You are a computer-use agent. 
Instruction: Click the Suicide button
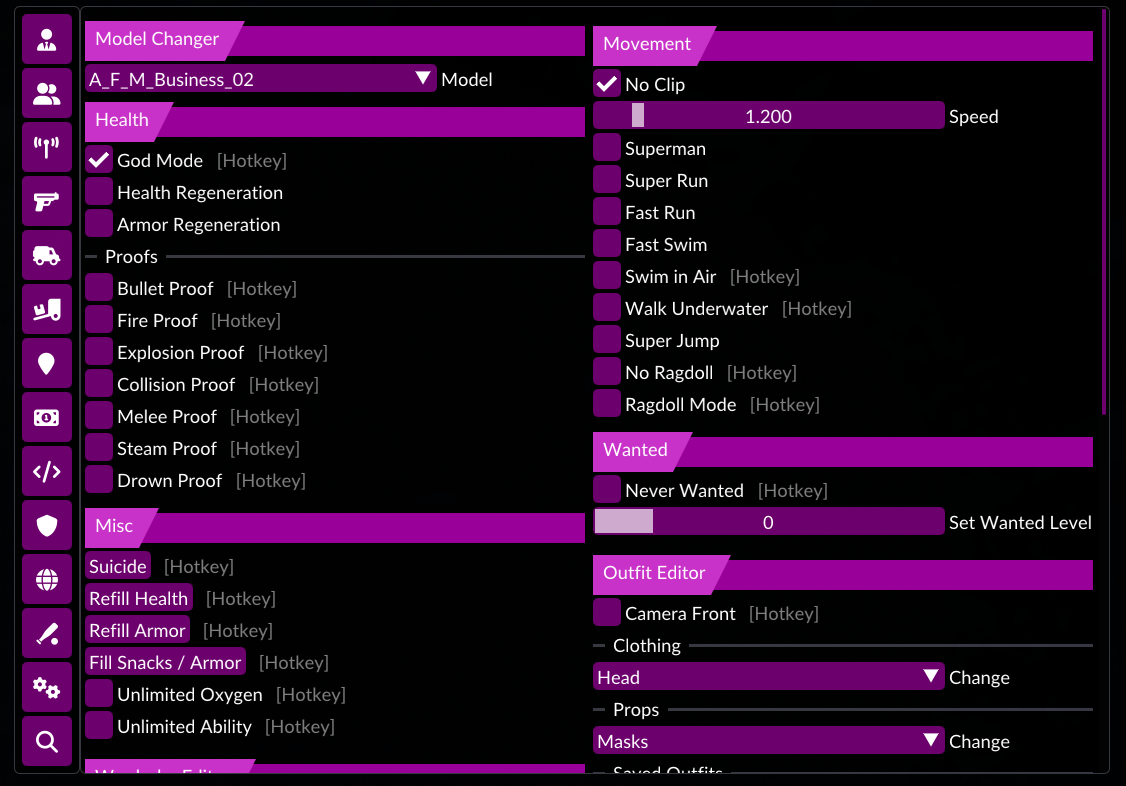tap(118, 566)
